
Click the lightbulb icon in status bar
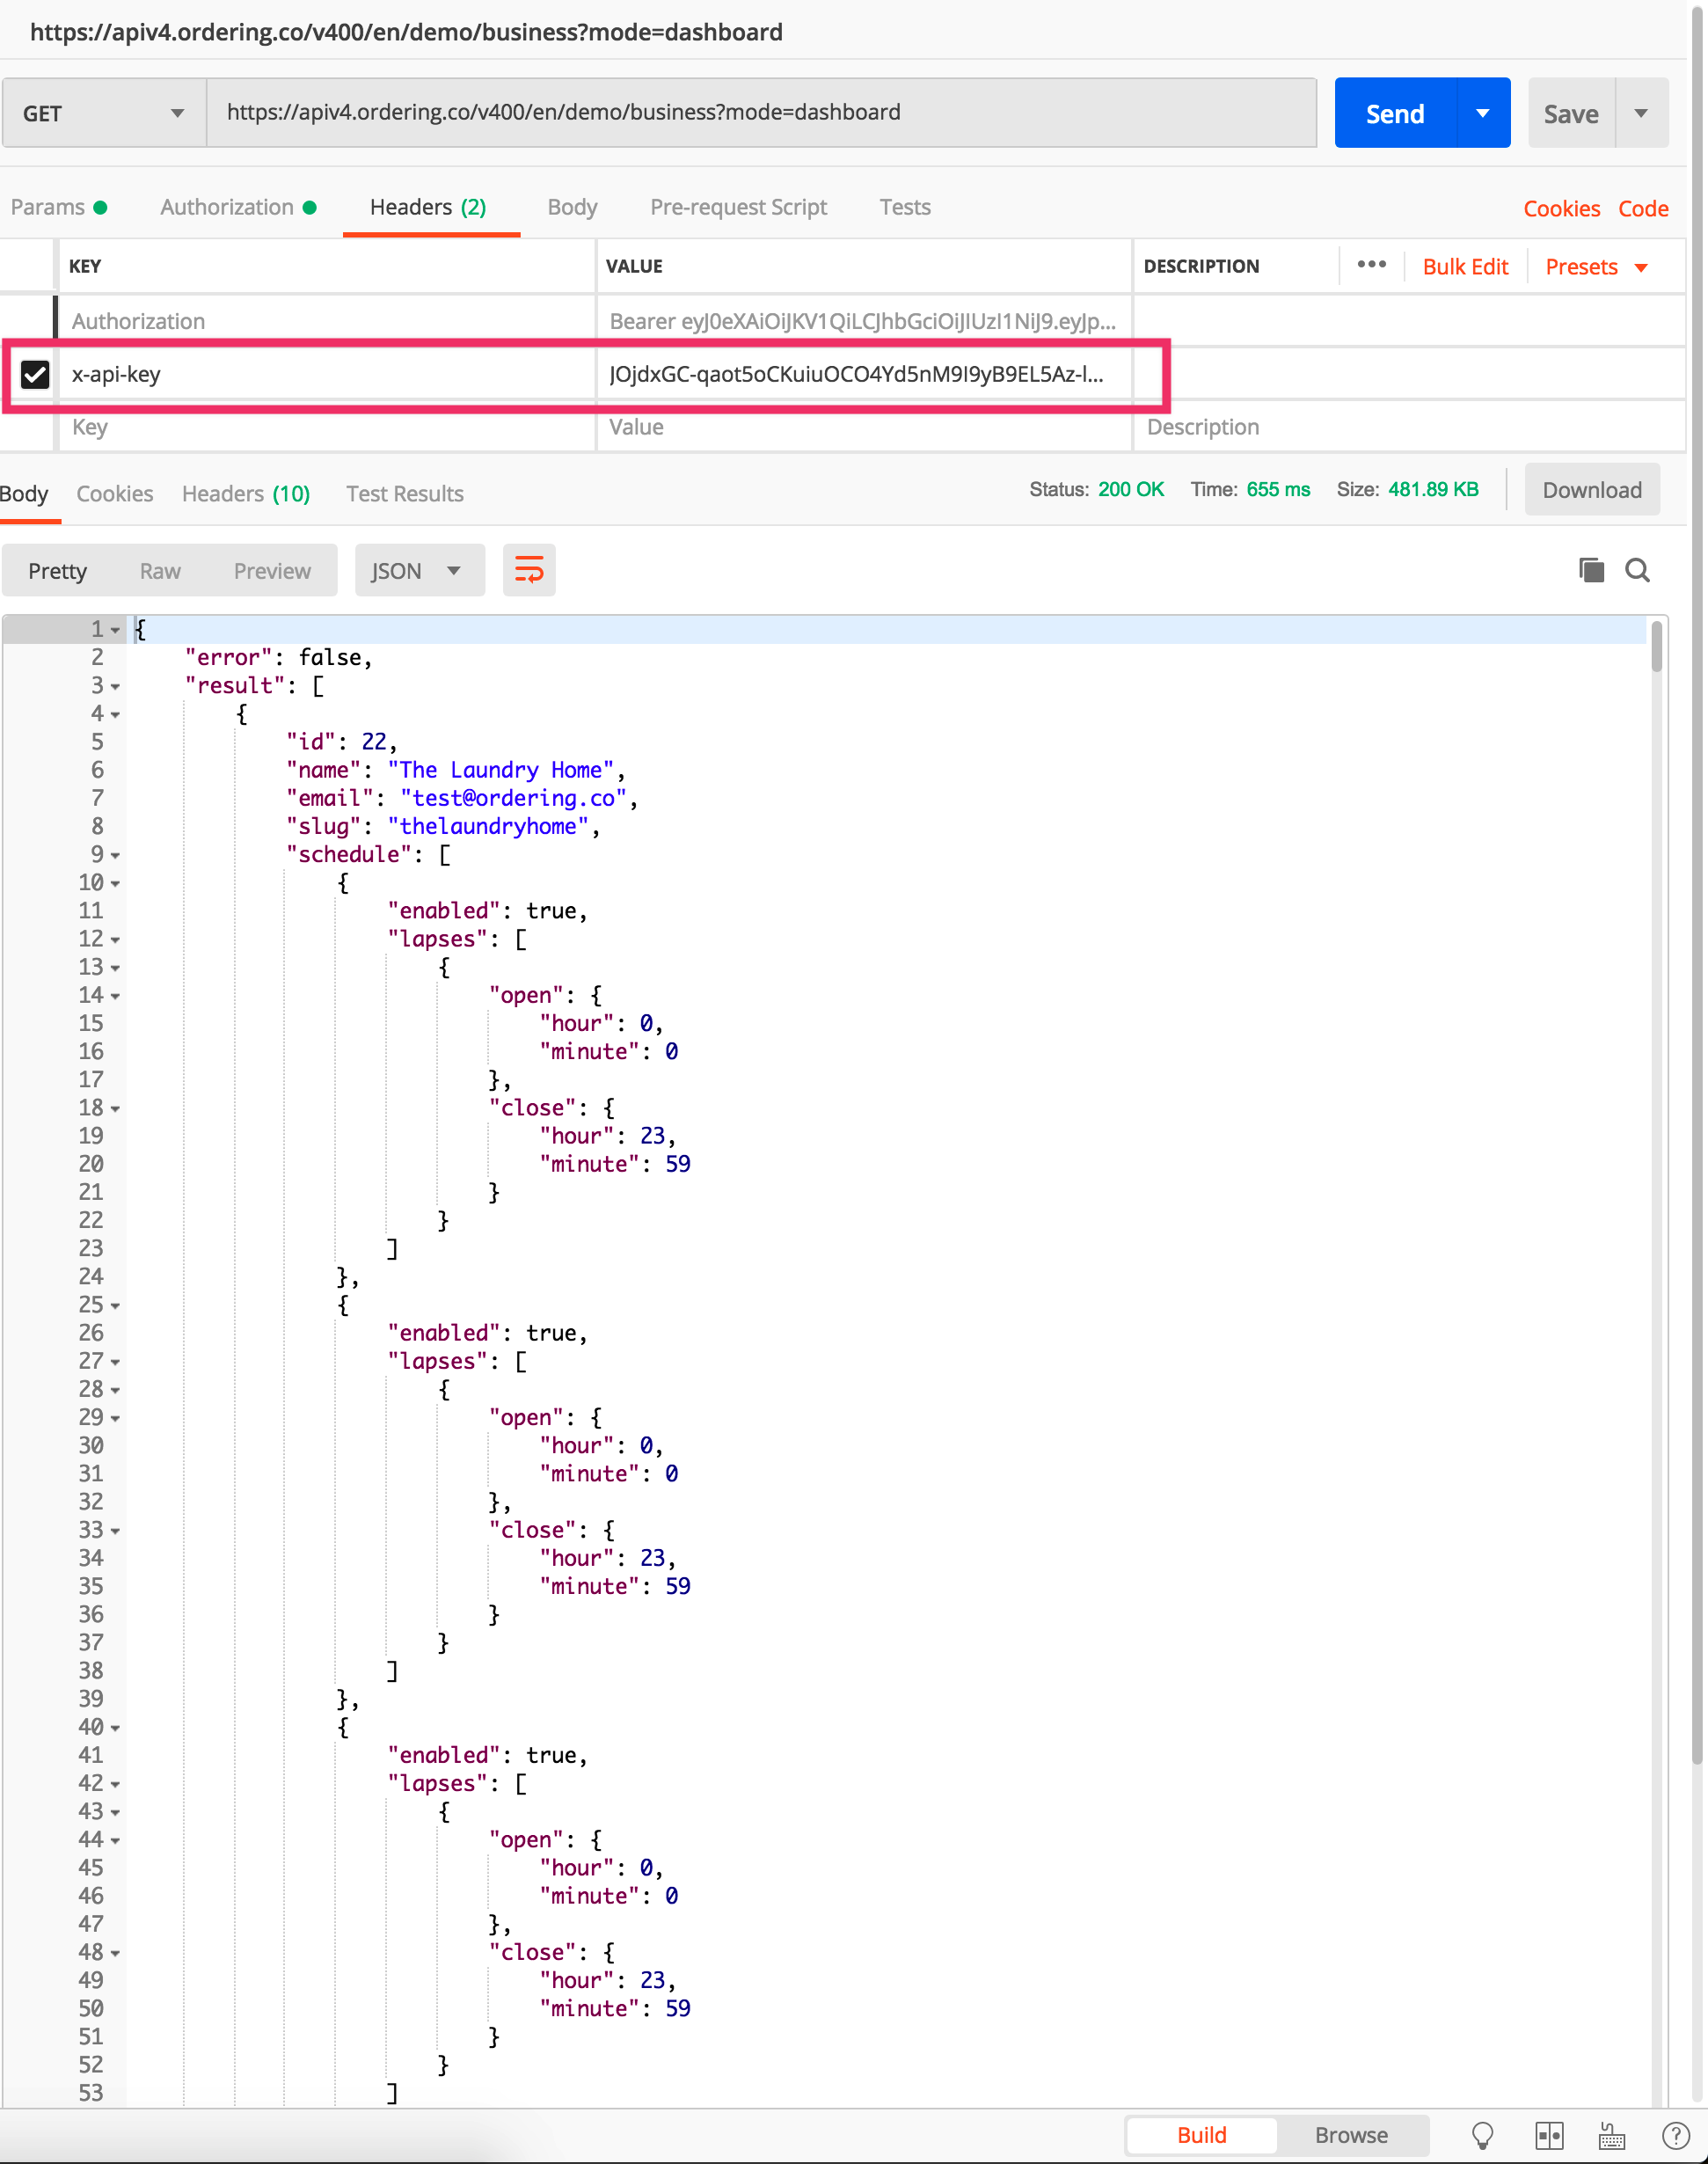click(1482, 2135)
